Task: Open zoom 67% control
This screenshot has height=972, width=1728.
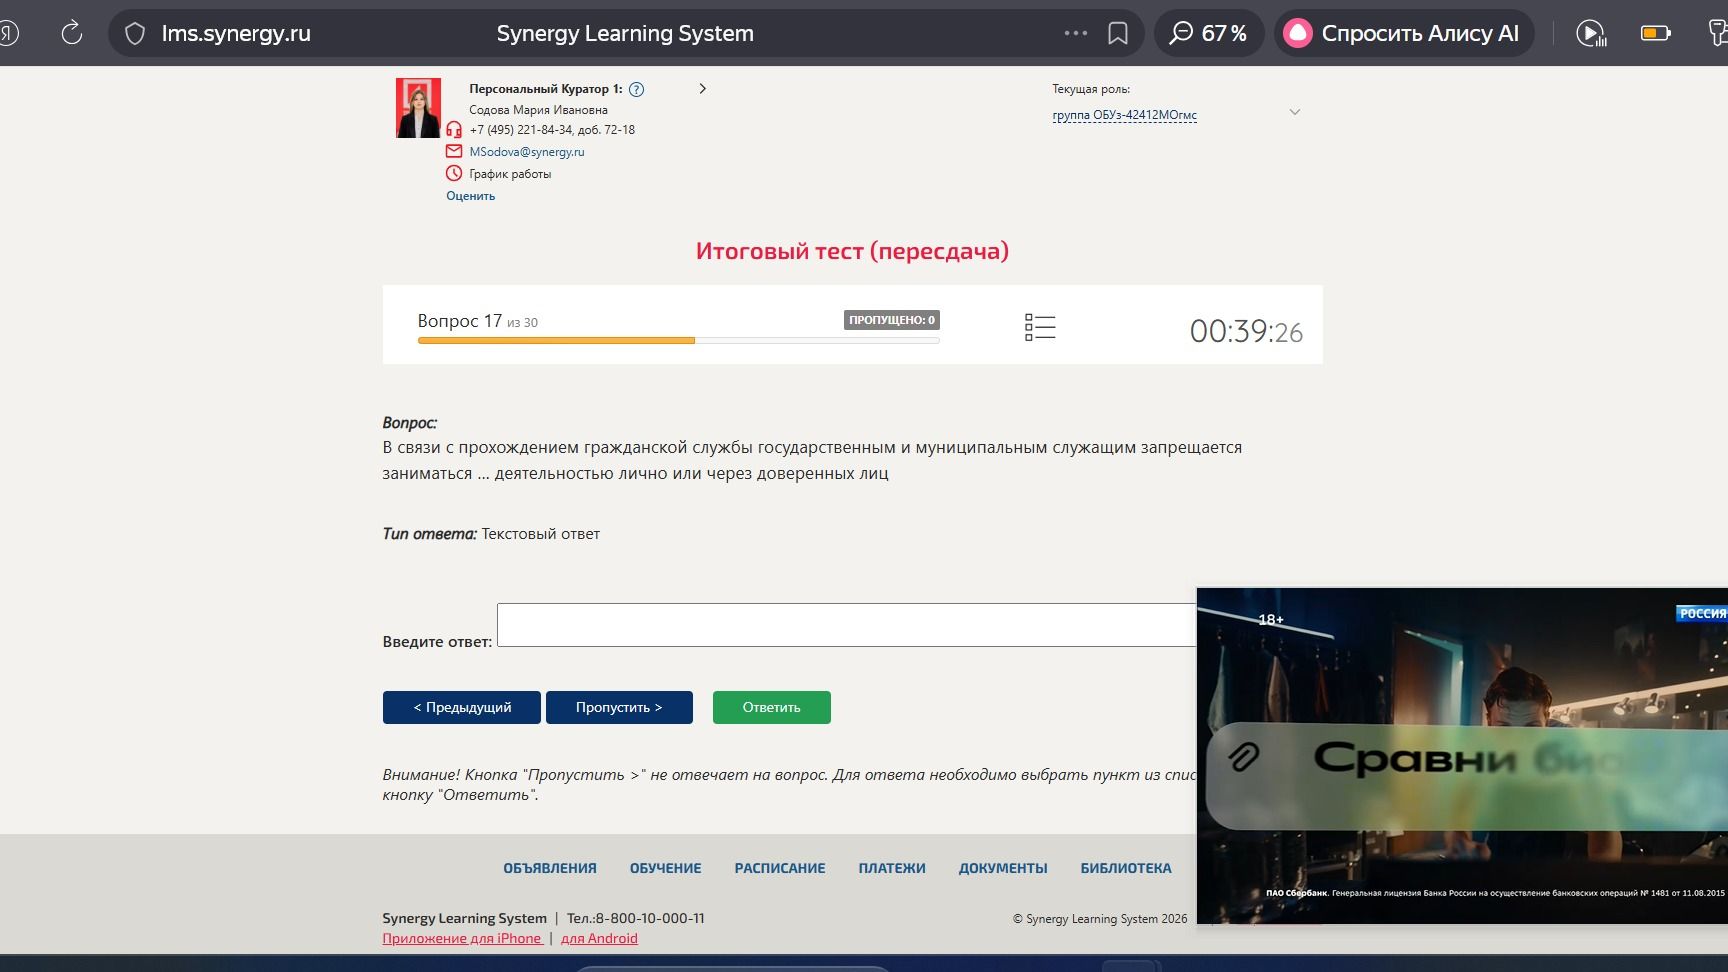Action: [x=1209, y=33]
